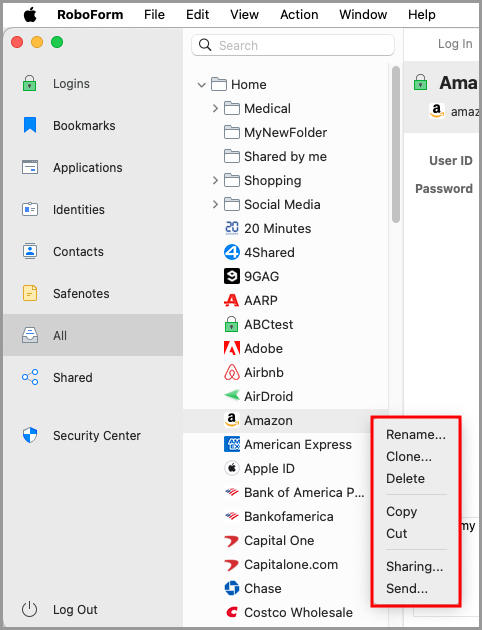This screenshot has height=630, width=482.
Task: Select Delete in the context menu
Action: [405, 479]
